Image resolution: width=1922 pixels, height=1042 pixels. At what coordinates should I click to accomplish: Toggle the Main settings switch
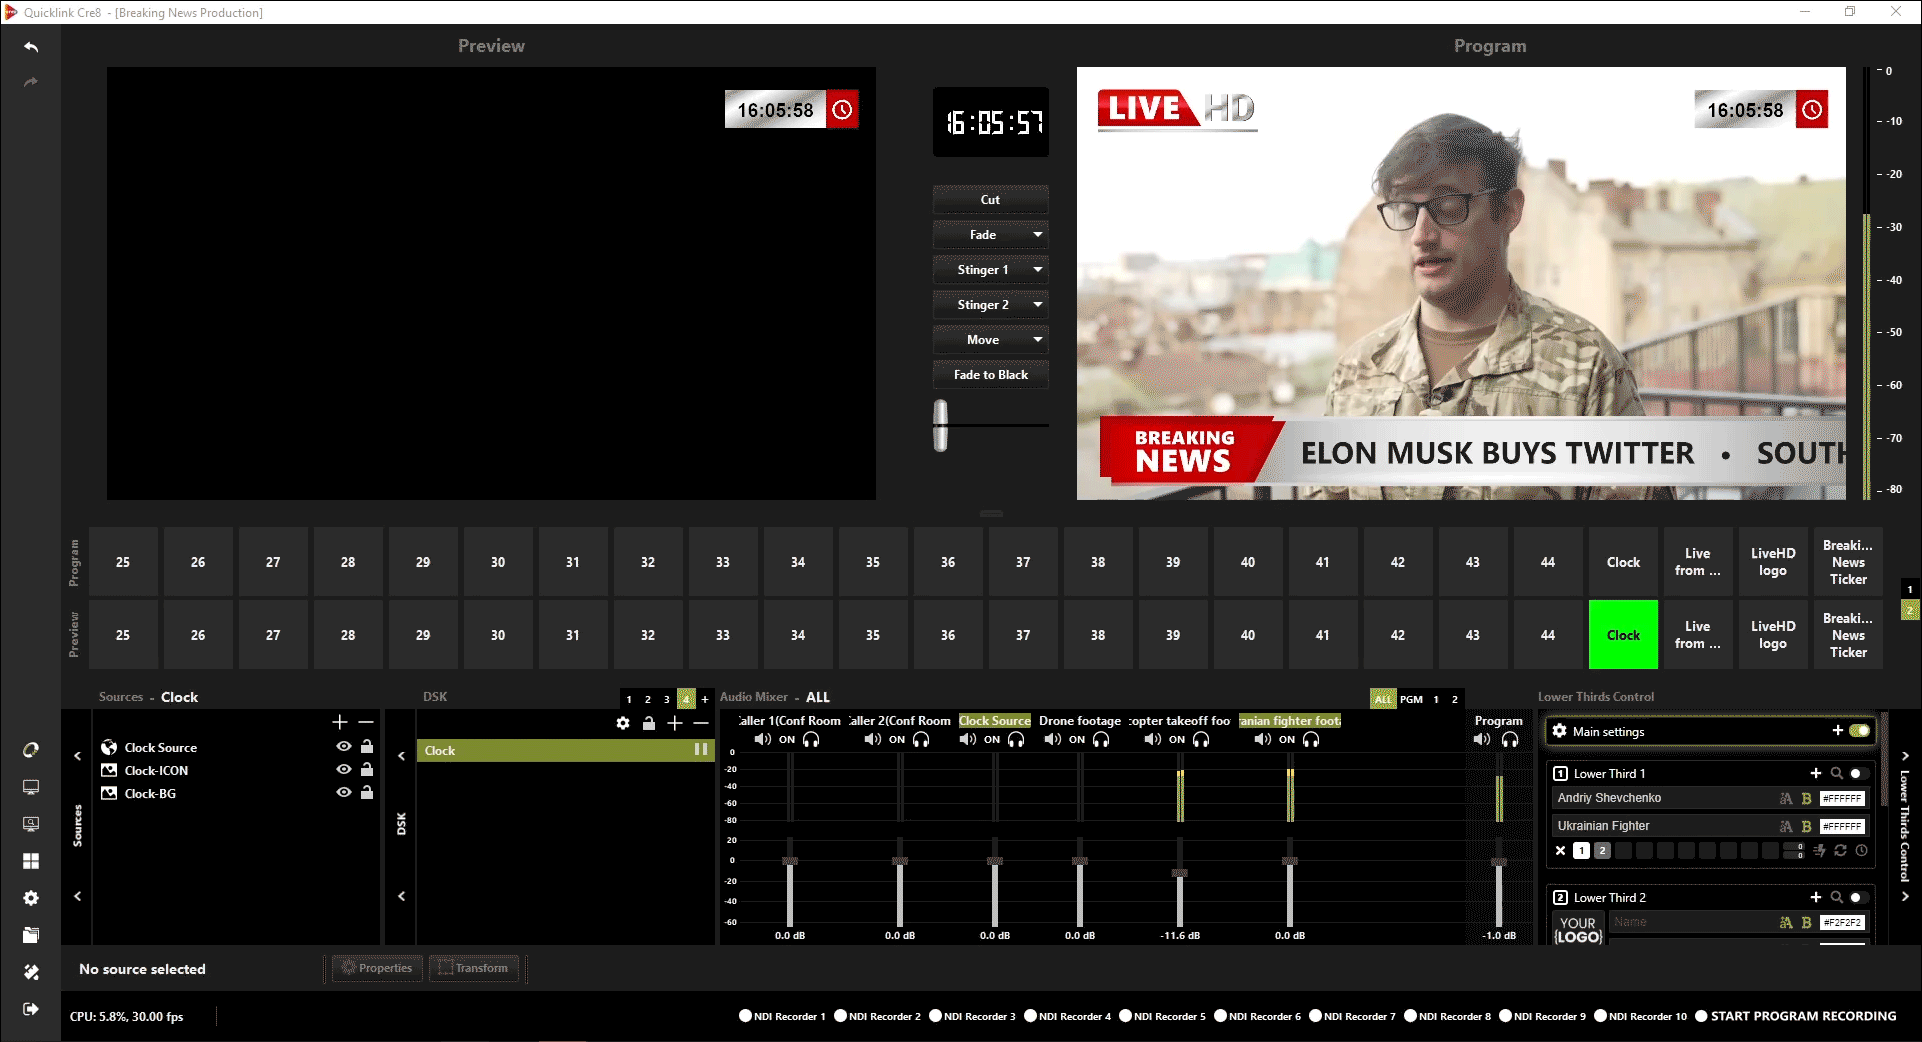1859,731
